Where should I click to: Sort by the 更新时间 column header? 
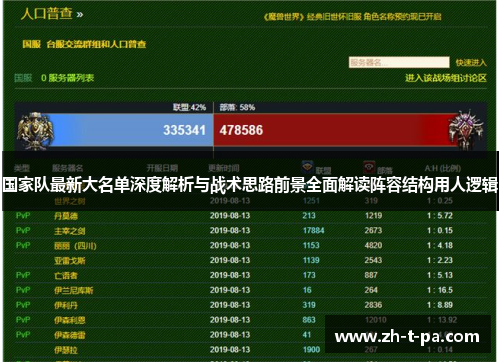(224, 168)
